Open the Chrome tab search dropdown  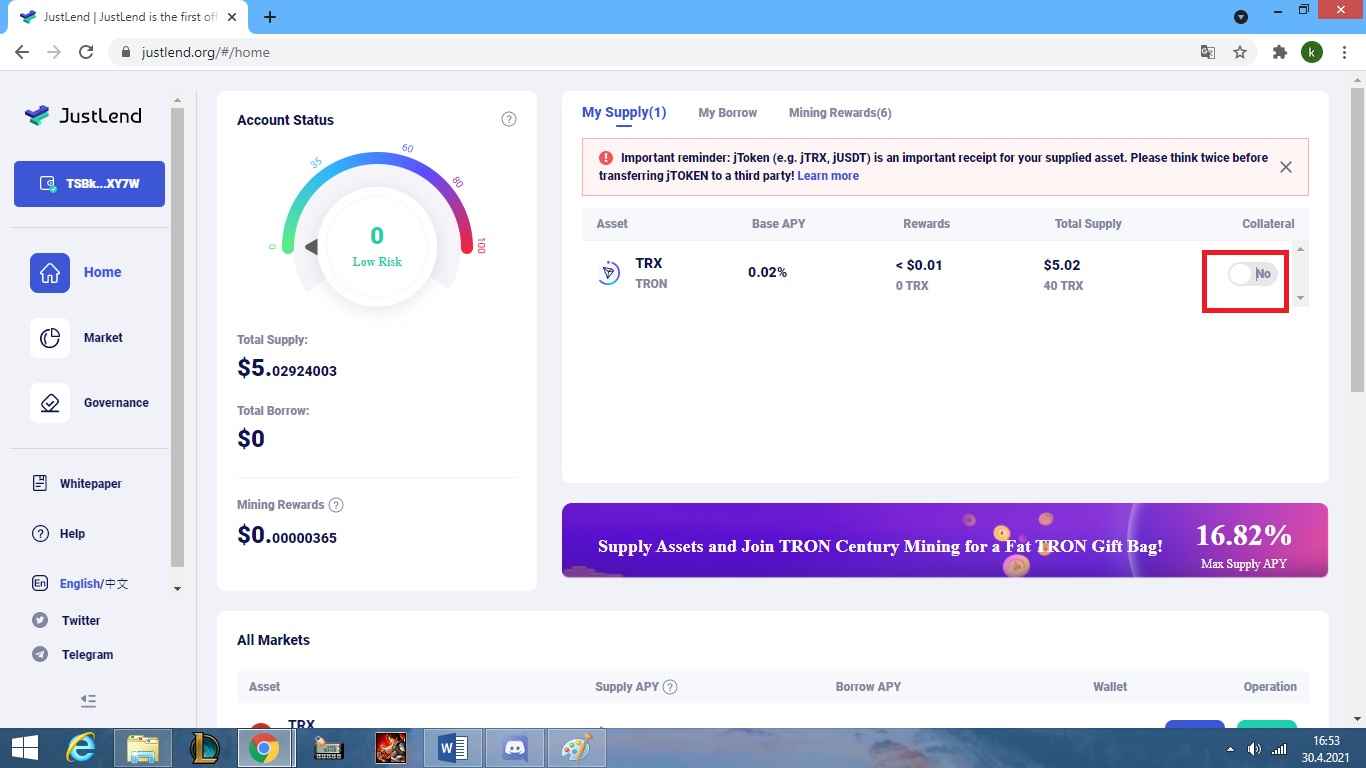click(x=1241, y=17)
